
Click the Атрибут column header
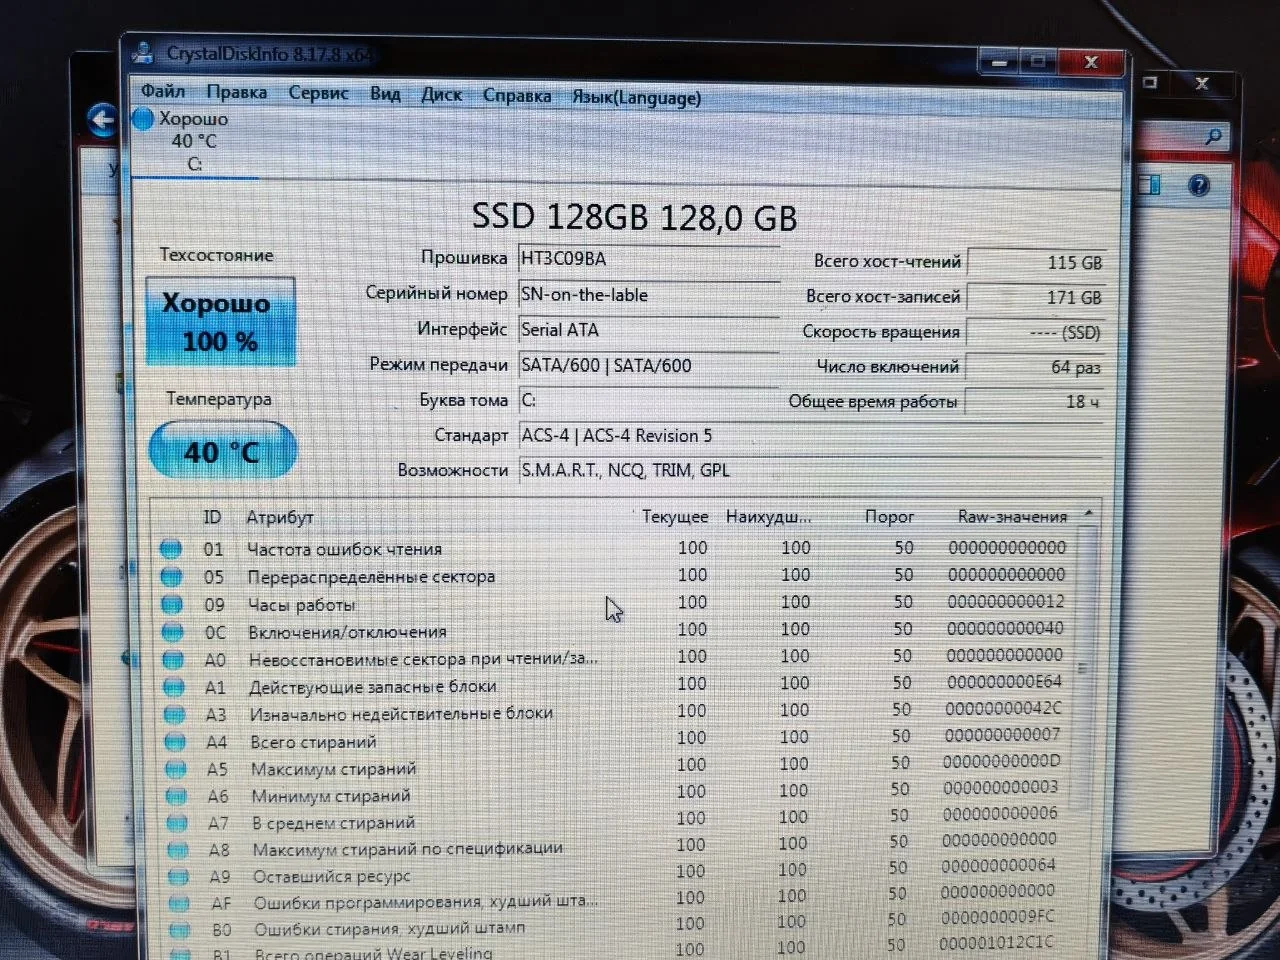point(280,517)
